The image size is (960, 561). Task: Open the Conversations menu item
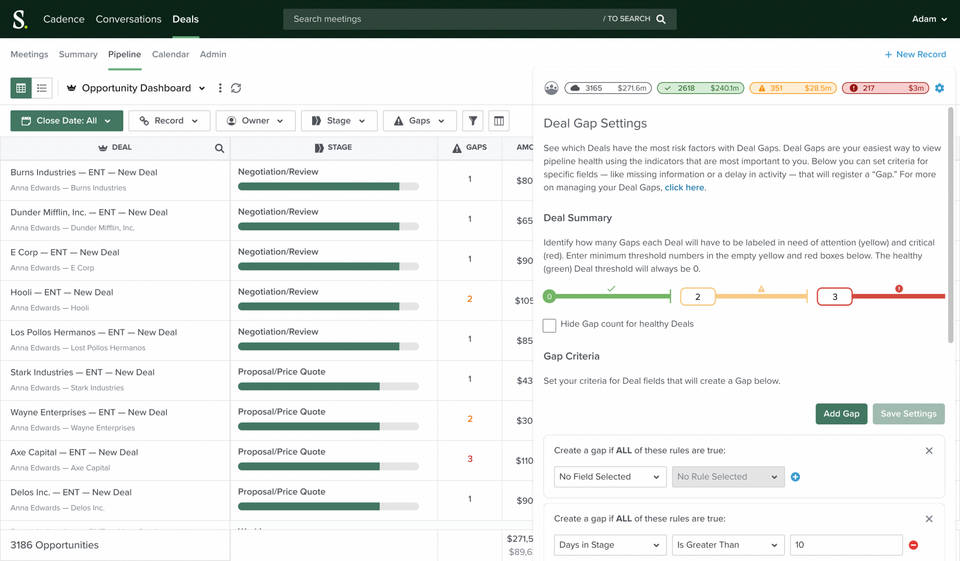coord(128,19)
